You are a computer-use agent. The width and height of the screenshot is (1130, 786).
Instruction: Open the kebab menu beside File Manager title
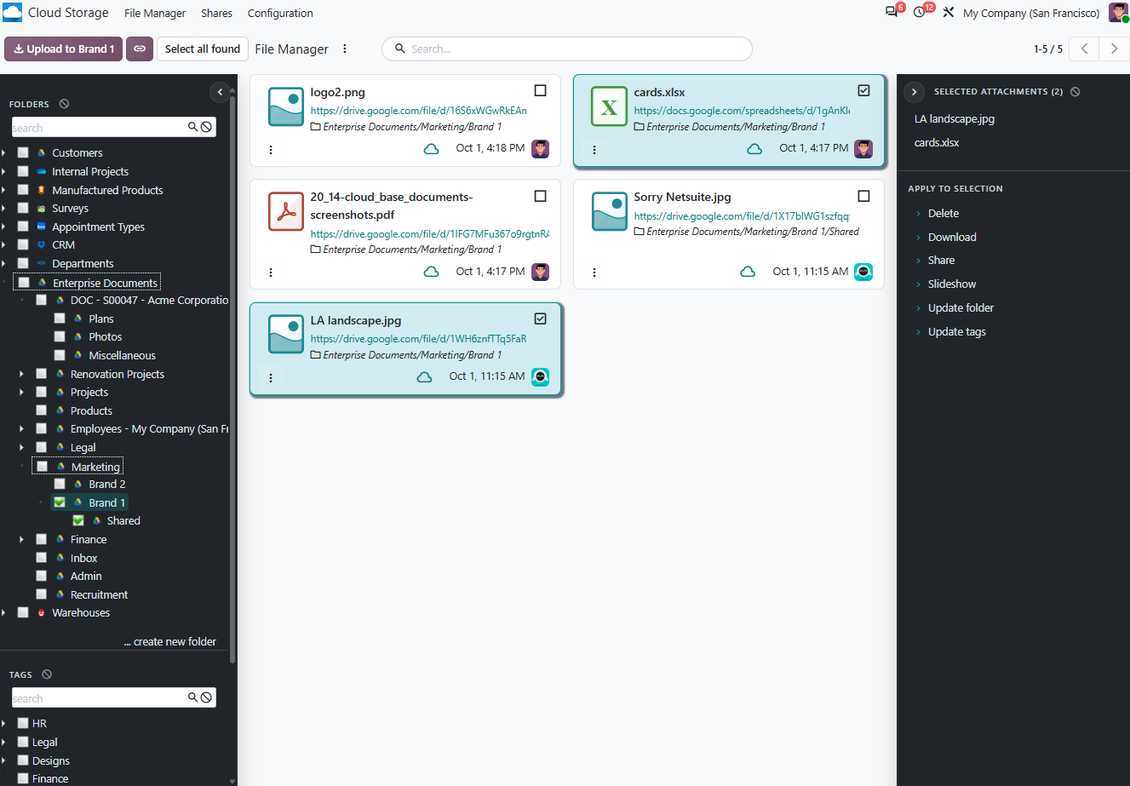344,49
